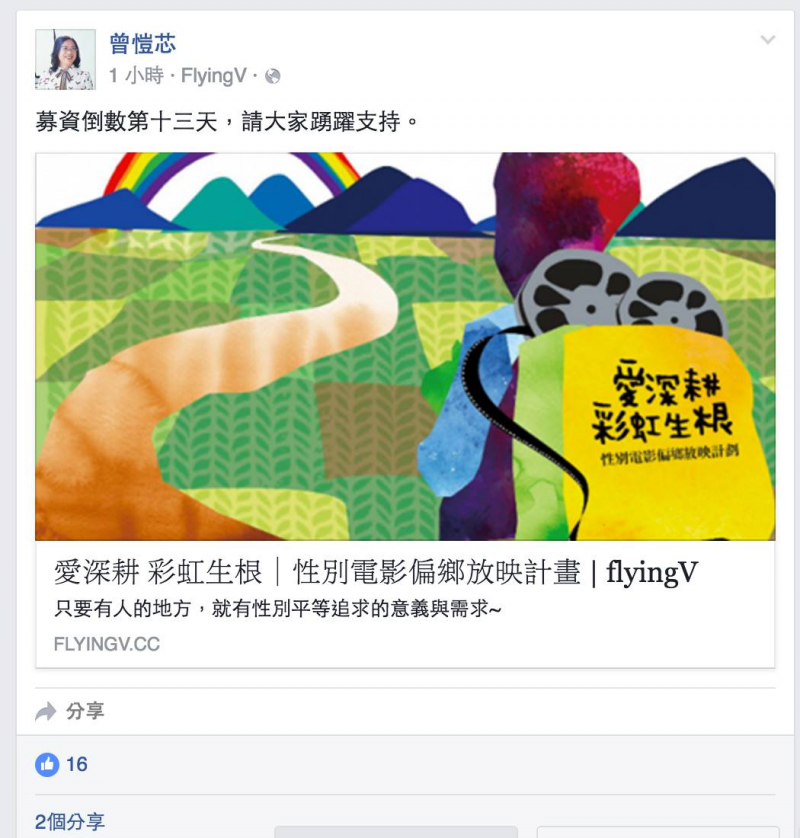This screenshot has height=838, width=800.
Task: View the 16 likes count
Action: tap(77, 764)
